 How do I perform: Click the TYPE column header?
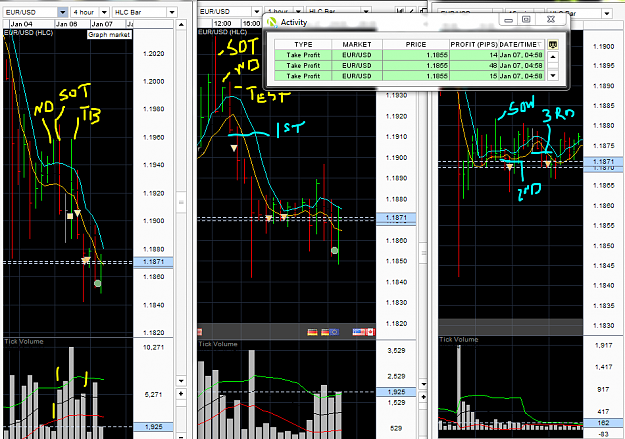point(303,44)
